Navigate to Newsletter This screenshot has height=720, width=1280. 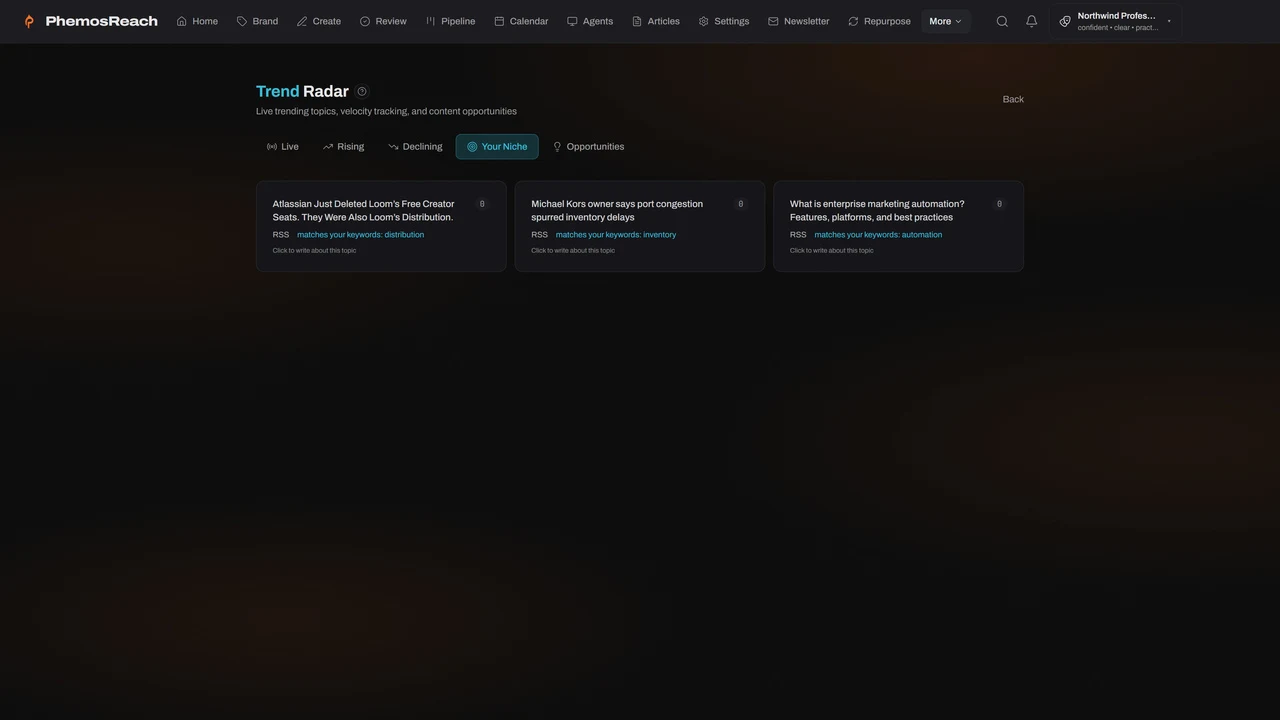click(799, 21)
